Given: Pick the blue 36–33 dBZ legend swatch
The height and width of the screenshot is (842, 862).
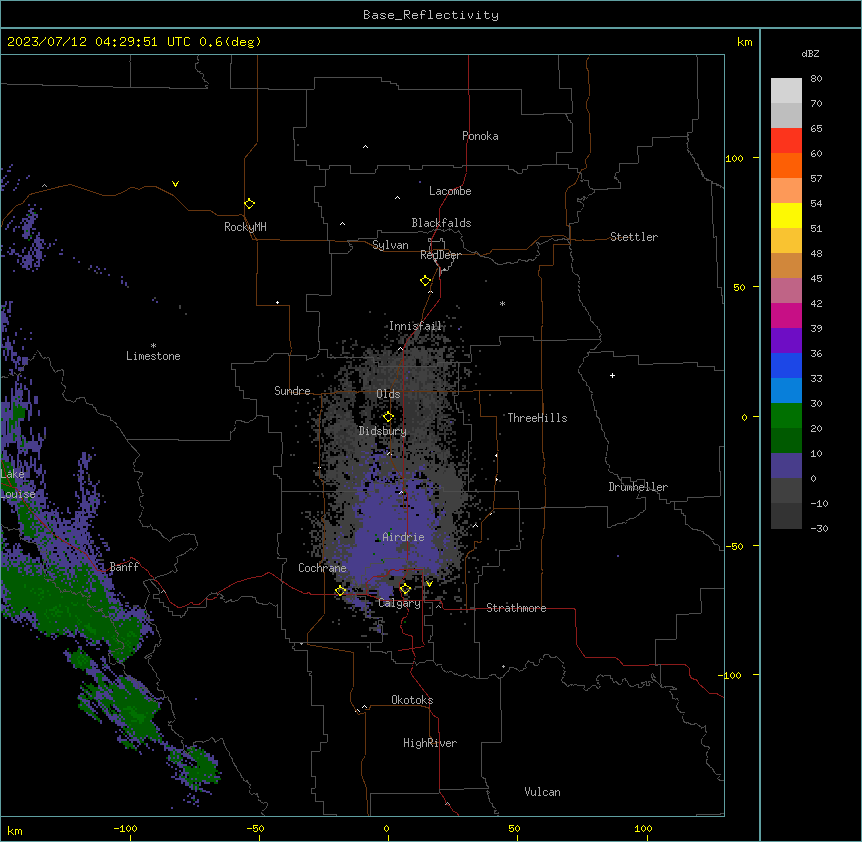Looking at the screenshot, I should pyautogui.click(x=786, y=365).
